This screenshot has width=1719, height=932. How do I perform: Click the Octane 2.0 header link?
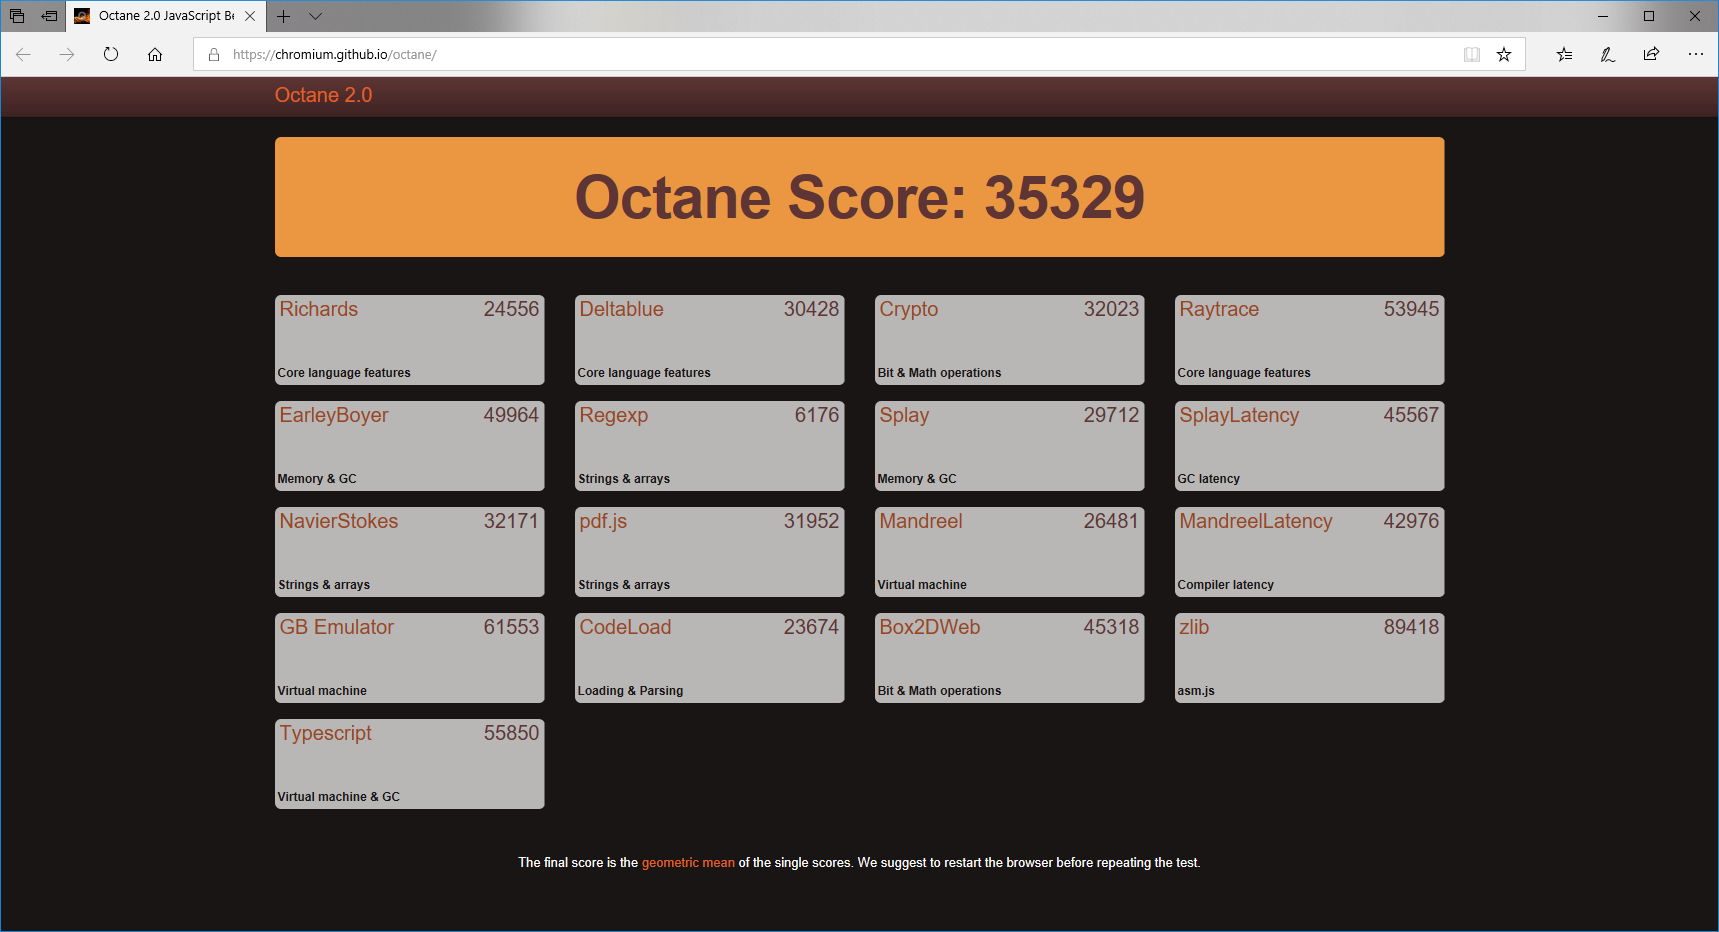tap(323, 95)
